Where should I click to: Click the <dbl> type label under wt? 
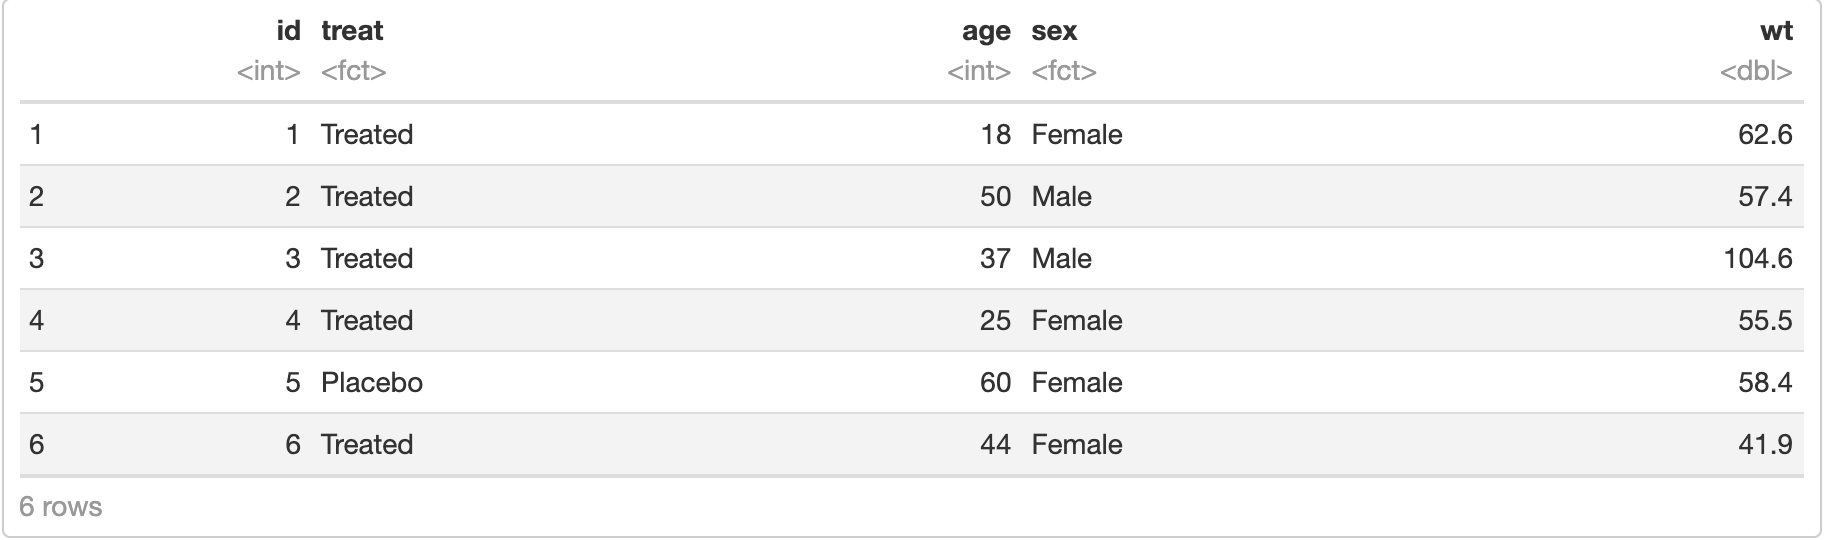pyautogui.click(x=1756, y=71)
